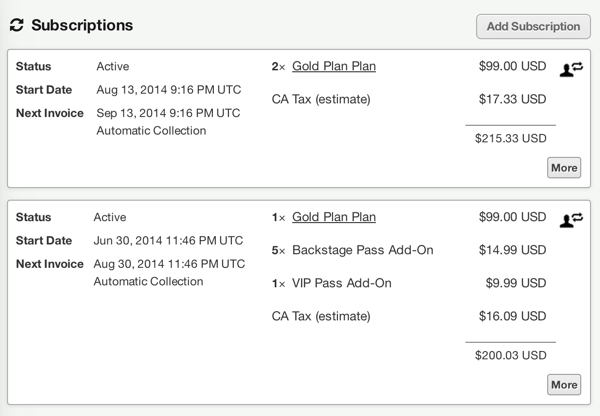
Task: Click the $9.99 USD VIP Pass price
Action: 516,283
